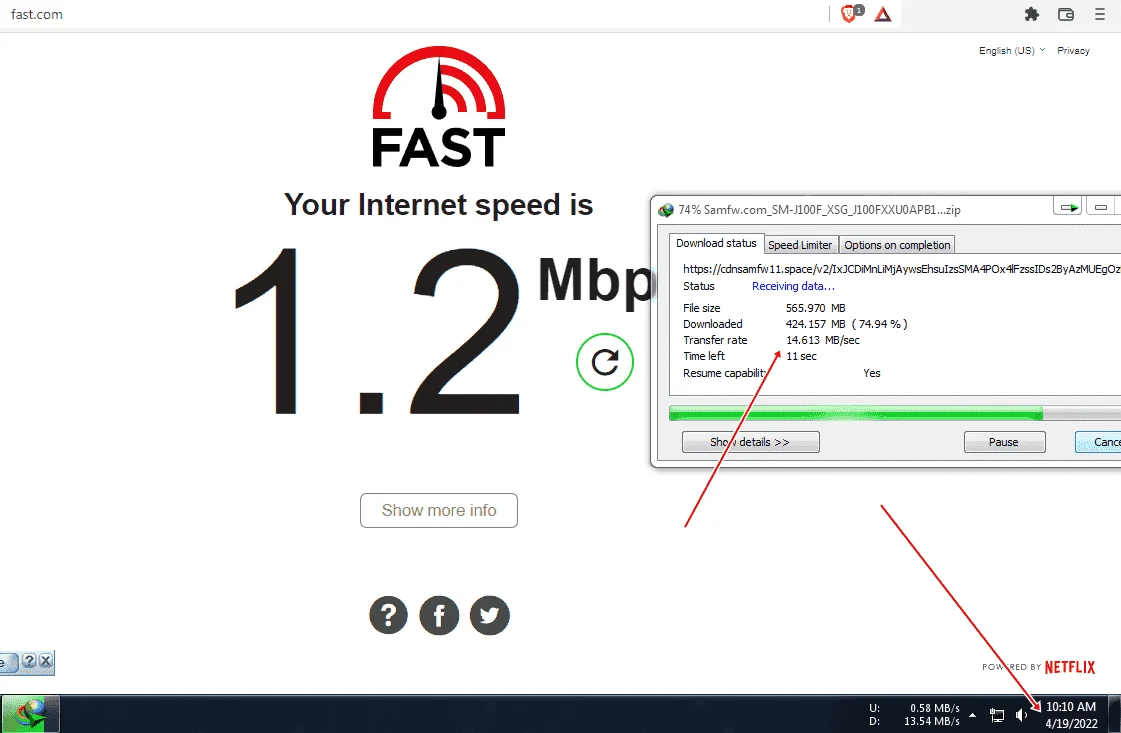This screenshot has width=1121, height=733.
Task: Cancel the current download
Action: 1098,442
